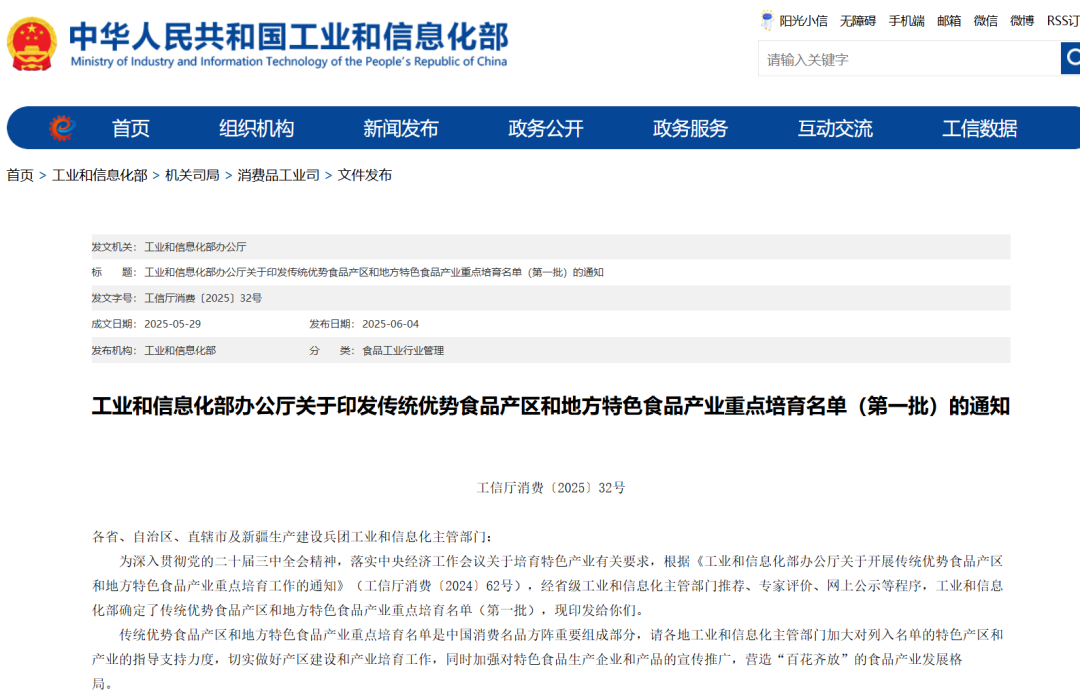1080x696 pixels.
Task: Click 分类 value 食品工业行业管理
Action: click(x=403, y=351)
